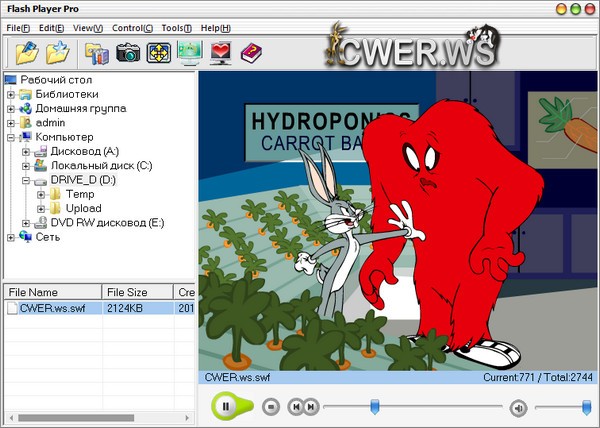
Task: Click the red heart monitor icon
Action: coord(220,53)
